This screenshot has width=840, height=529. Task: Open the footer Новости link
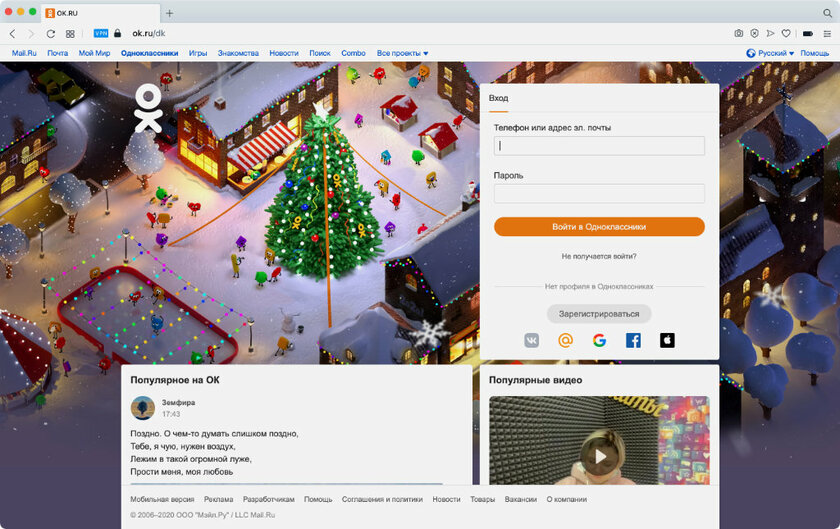(446, 500)
